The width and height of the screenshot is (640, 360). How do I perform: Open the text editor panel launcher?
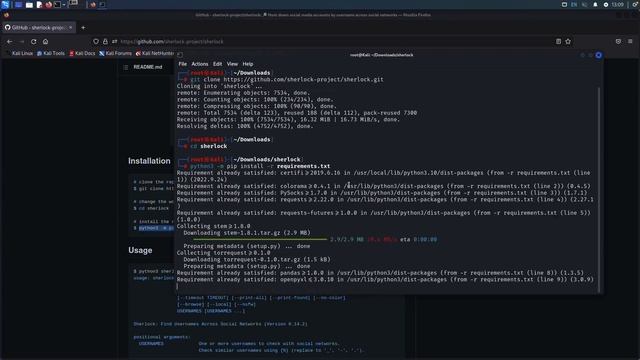pos(39,4)
